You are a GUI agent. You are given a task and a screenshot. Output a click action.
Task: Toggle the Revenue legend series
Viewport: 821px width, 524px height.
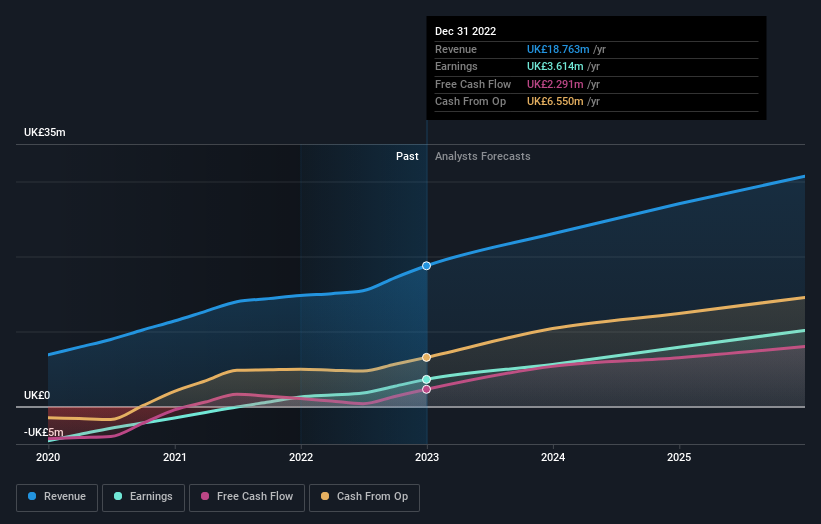coord(57,497)
